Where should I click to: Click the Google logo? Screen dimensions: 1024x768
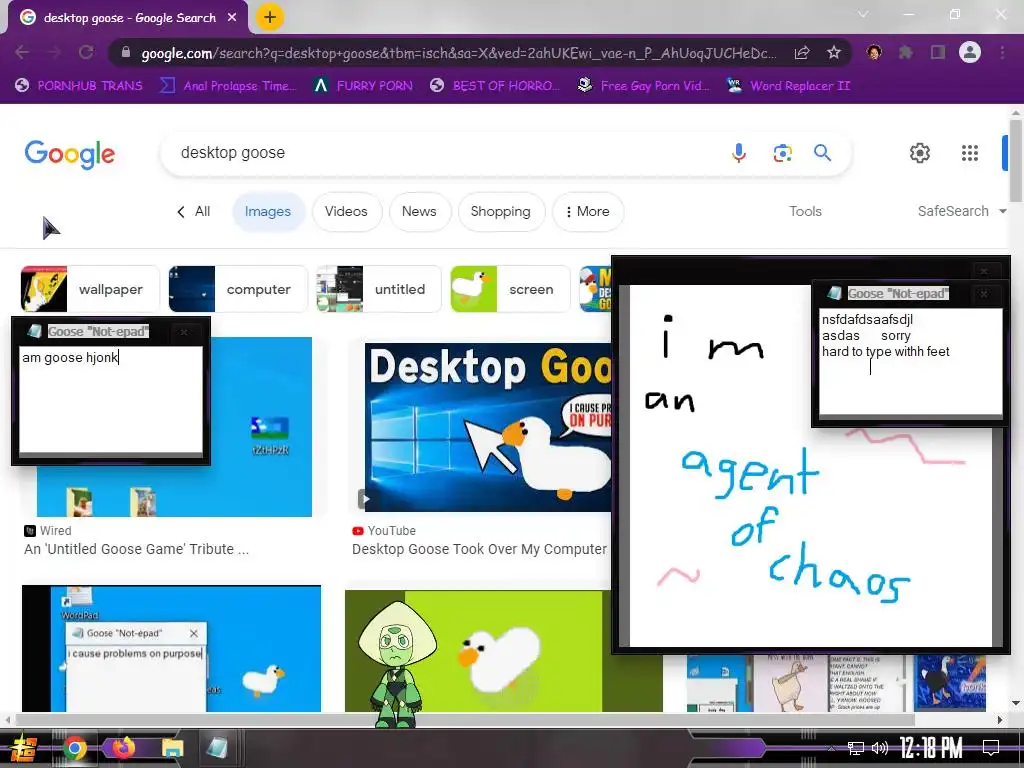pos(69,154)
